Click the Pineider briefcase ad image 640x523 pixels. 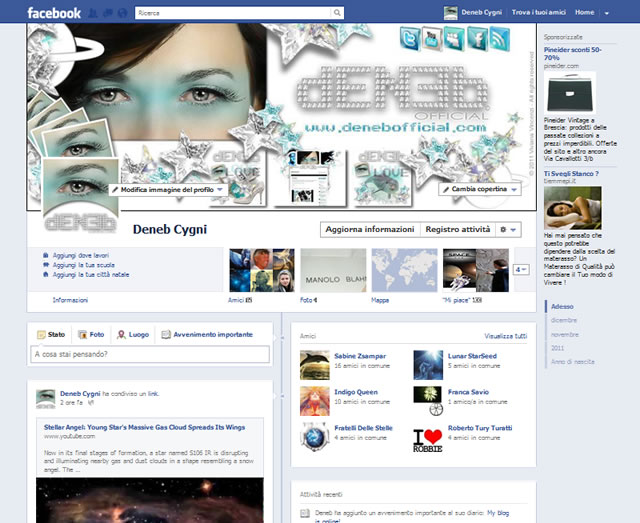click(x=570, y=93)
